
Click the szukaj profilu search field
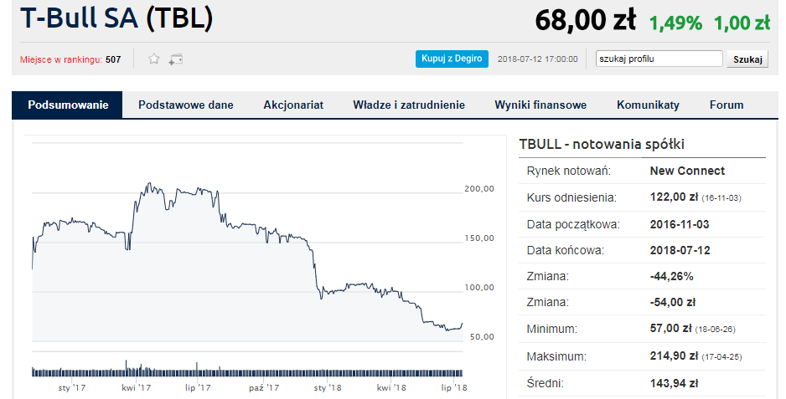659,59
